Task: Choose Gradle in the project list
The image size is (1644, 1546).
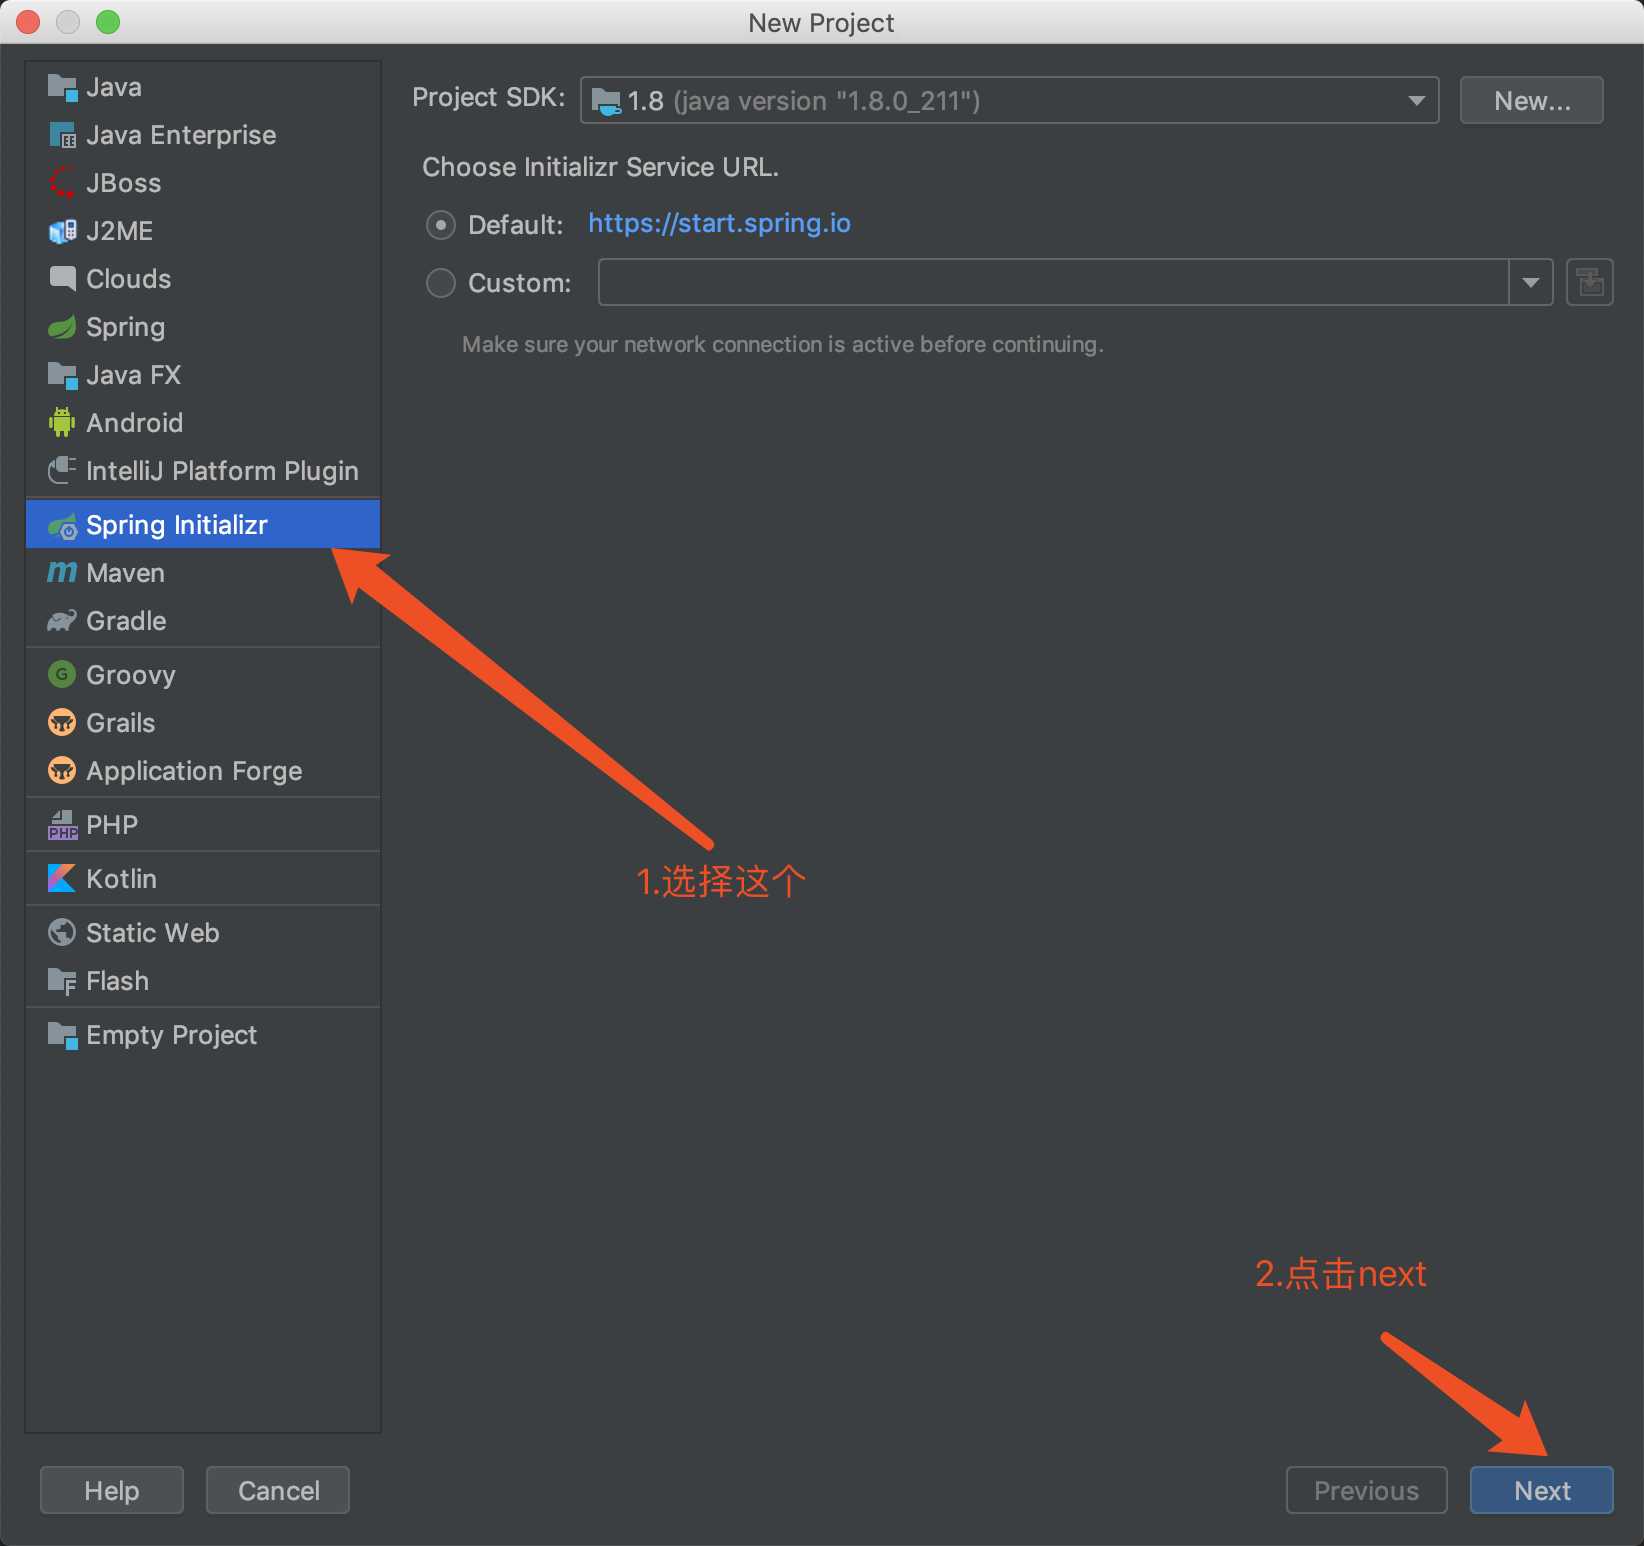Action: pos(203,621)
